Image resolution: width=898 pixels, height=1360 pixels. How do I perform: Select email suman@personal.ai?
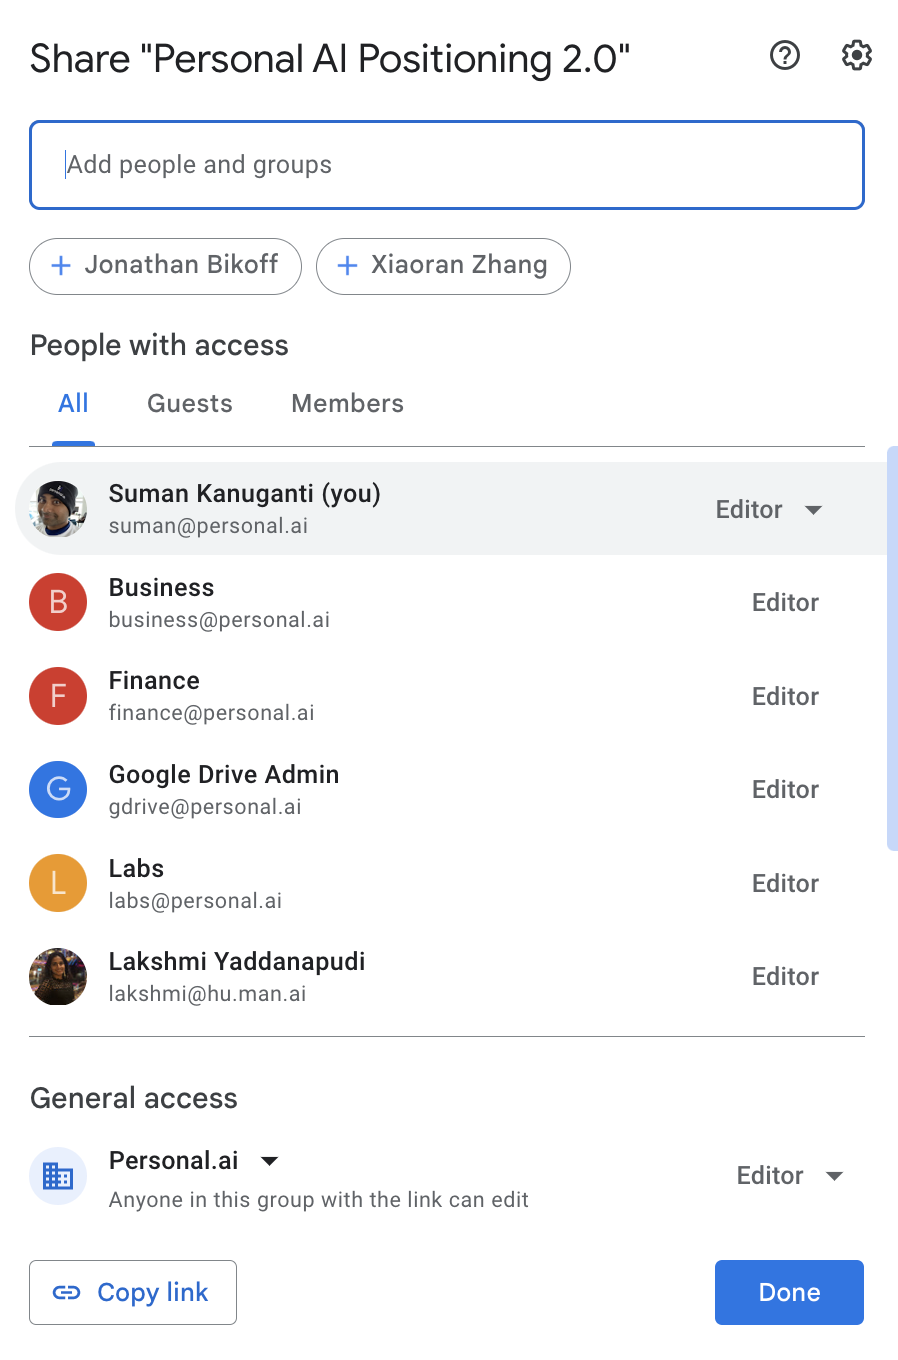tap(208, 526)
